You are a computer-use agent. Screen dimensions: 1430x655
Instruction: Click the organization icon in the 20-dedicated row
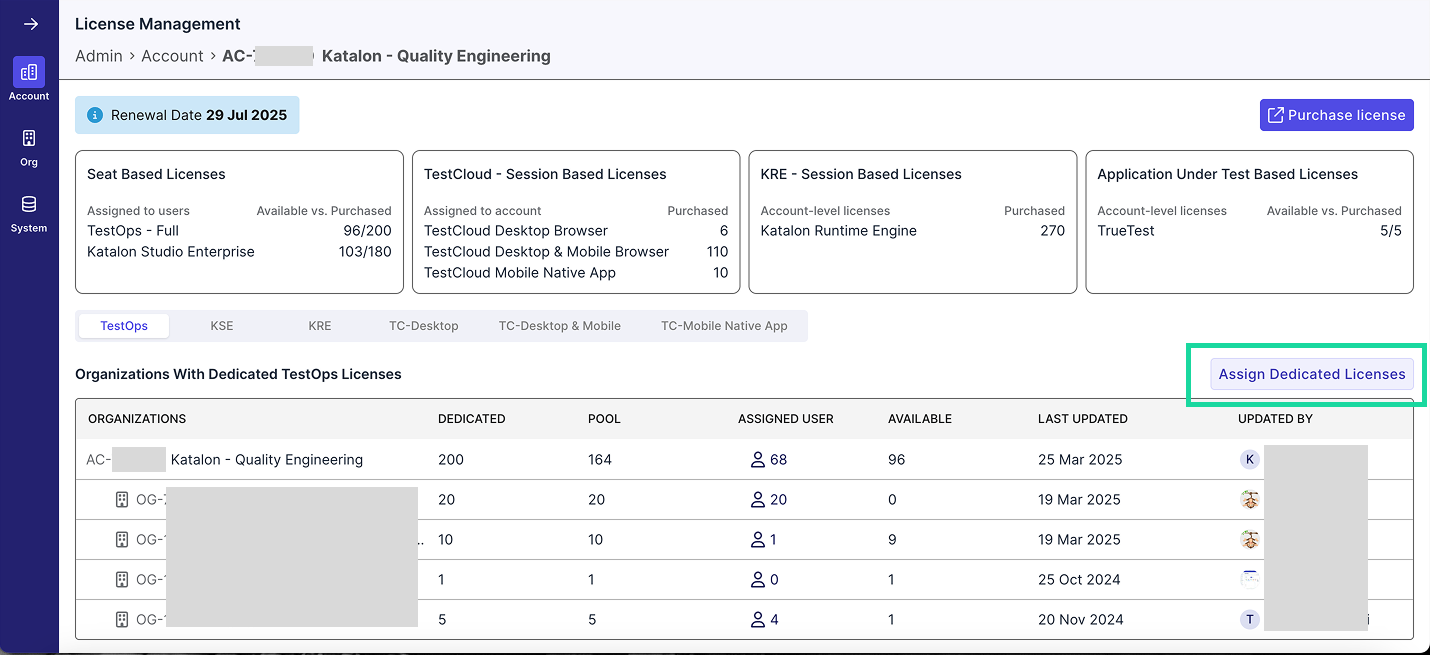[122, 500]
